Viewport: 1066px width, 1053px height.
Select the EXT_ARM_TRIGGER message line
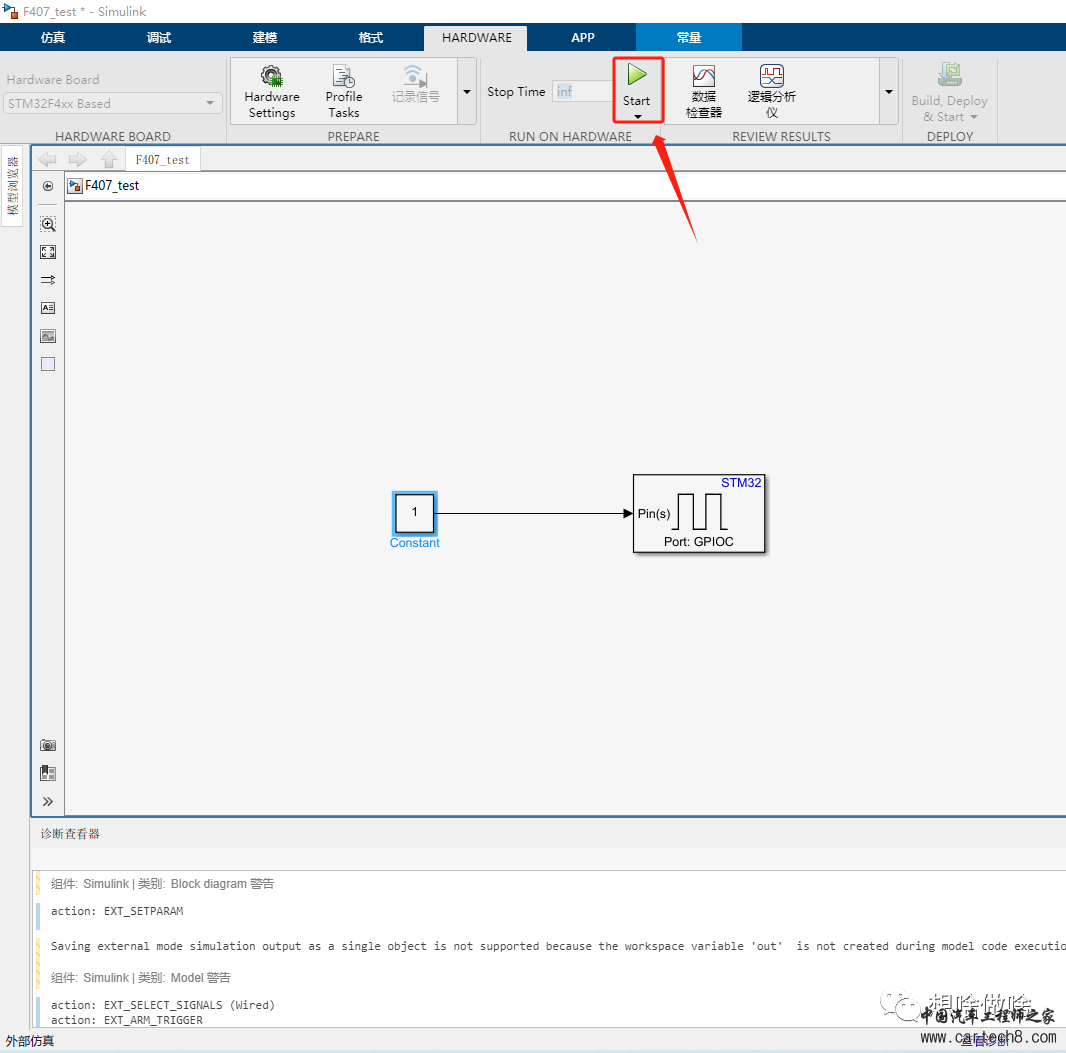click(x=126, y=1020)
